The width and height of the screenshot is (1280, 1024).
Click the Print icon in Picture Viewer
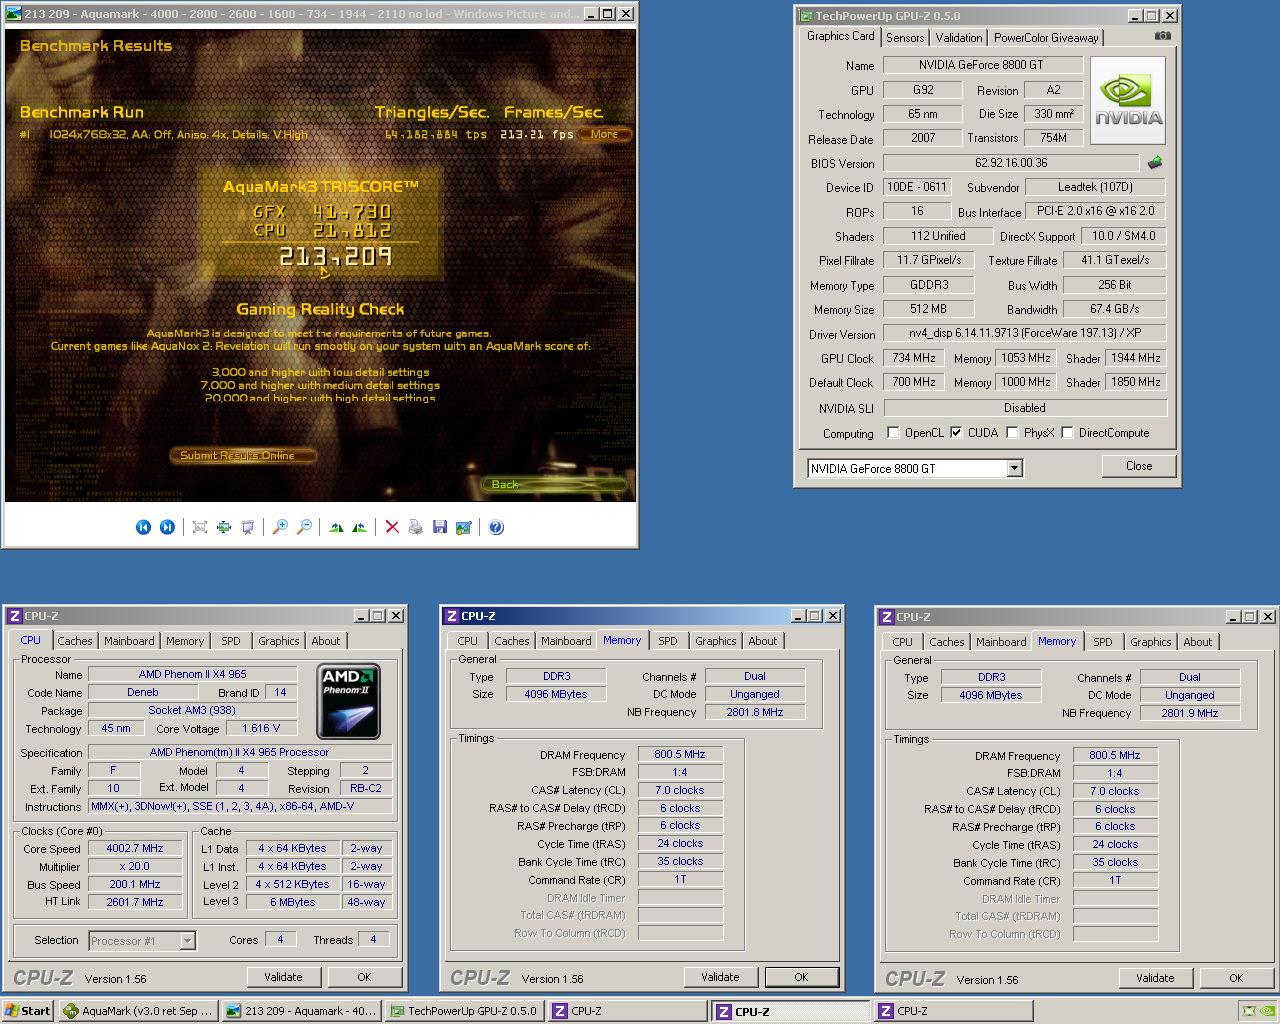point(416,527)
